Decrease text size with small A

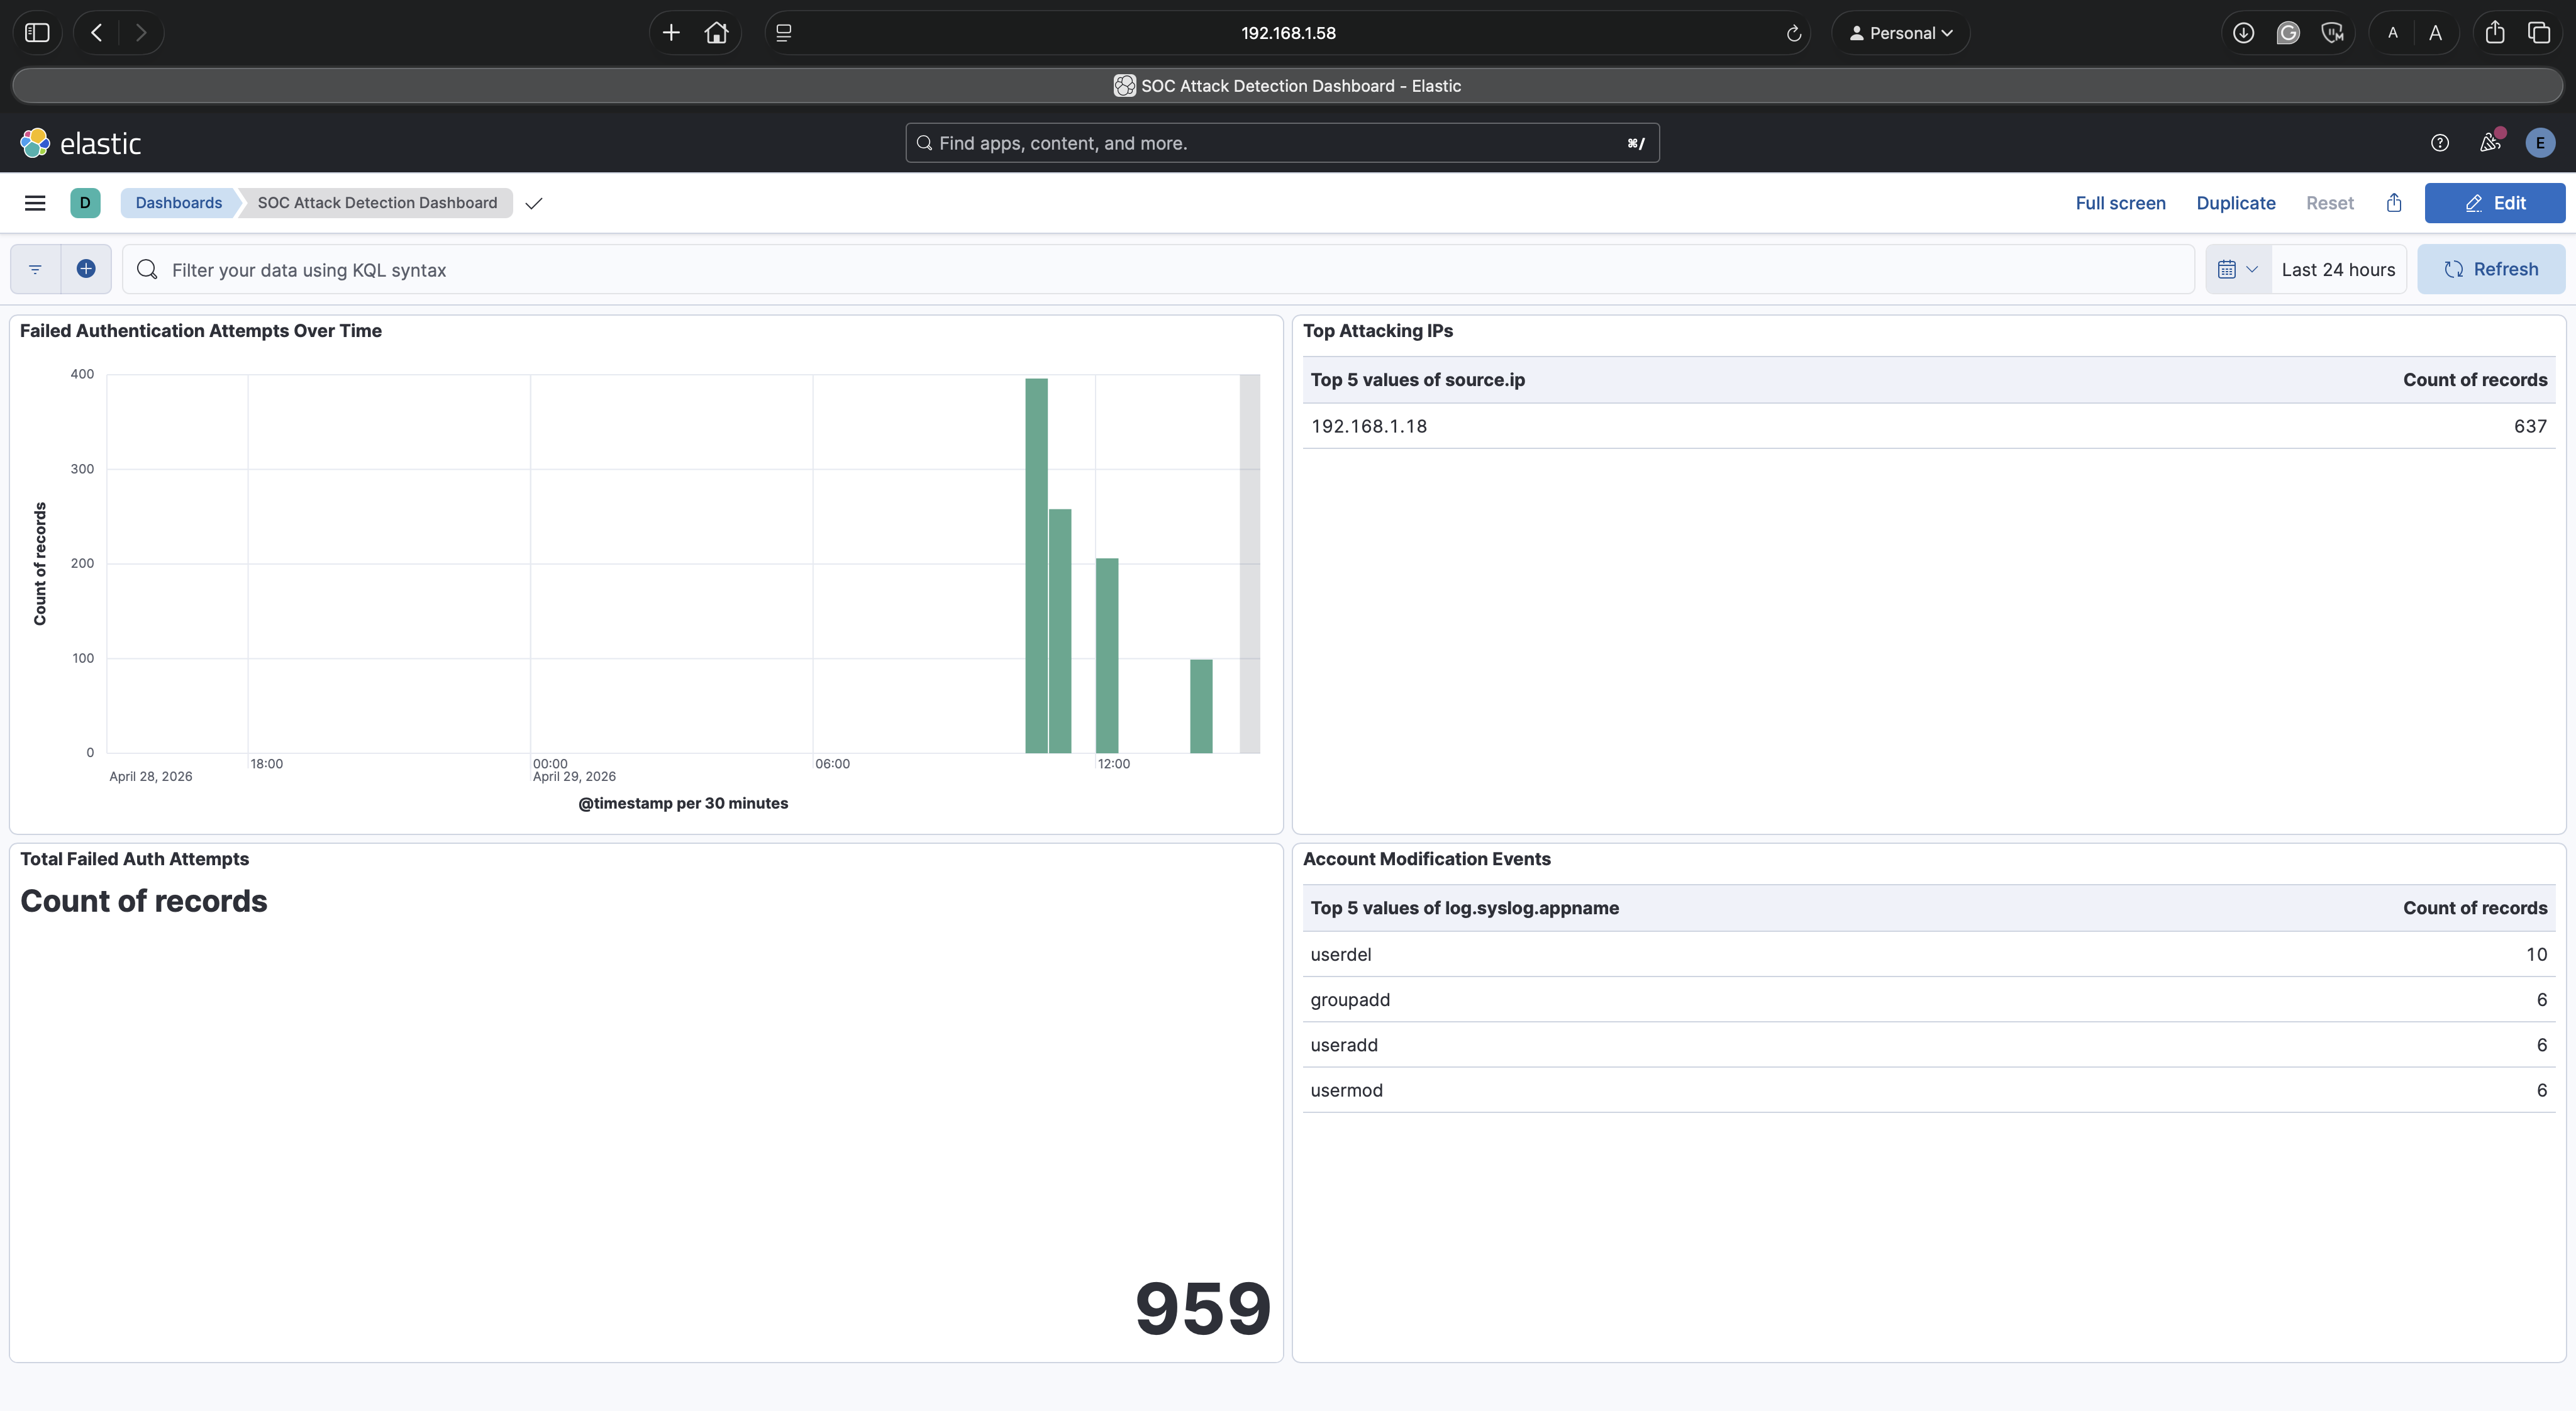point(2393,33)
